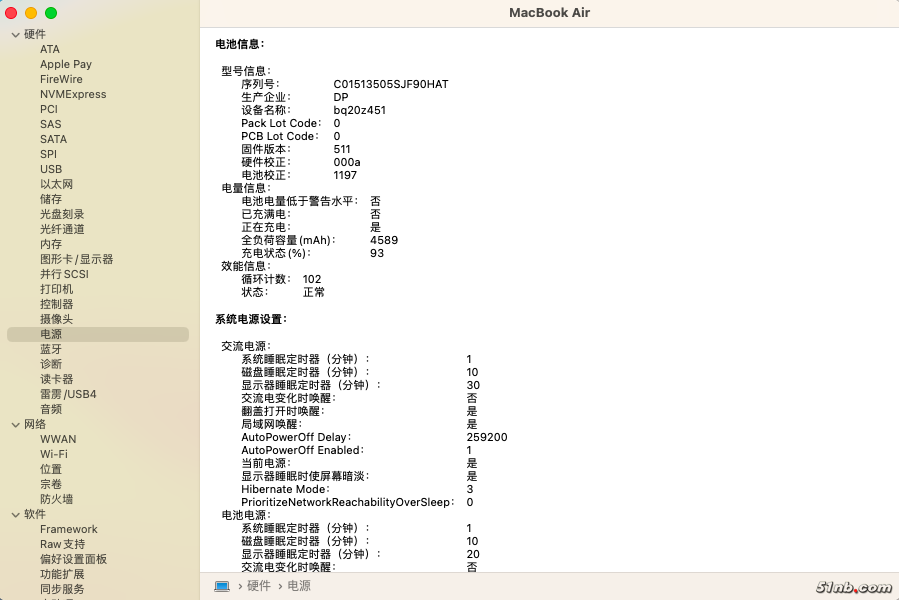Click the computer icon in the path bar

222,586
